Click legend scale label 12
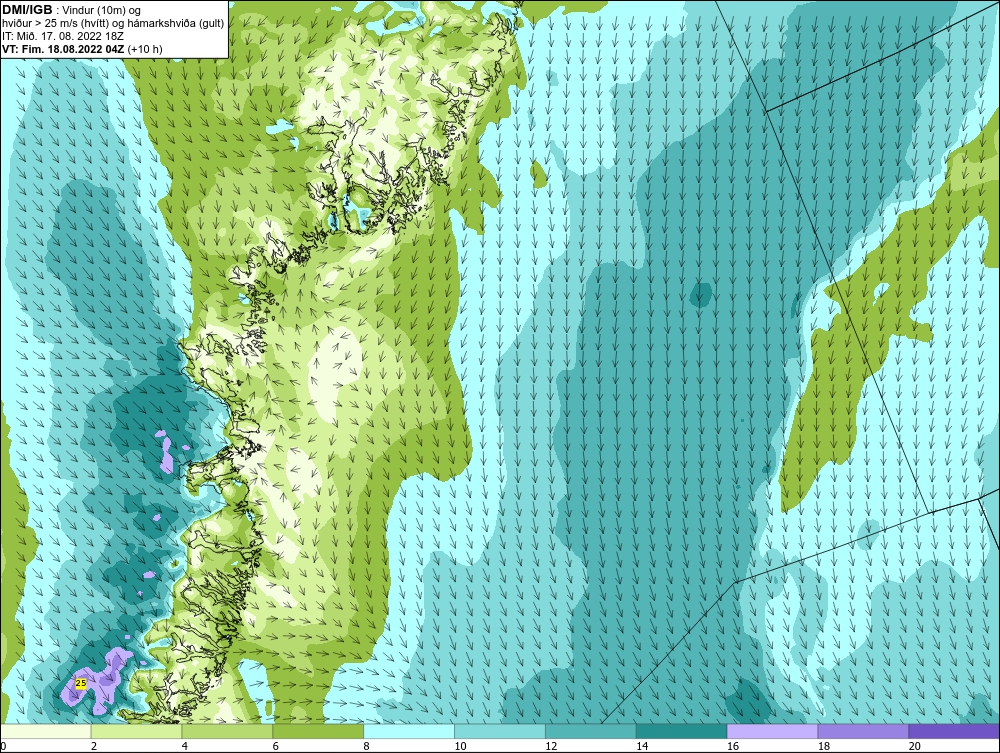The height and width of the screenshot is (753, 1000). click(x=551, y=746)
